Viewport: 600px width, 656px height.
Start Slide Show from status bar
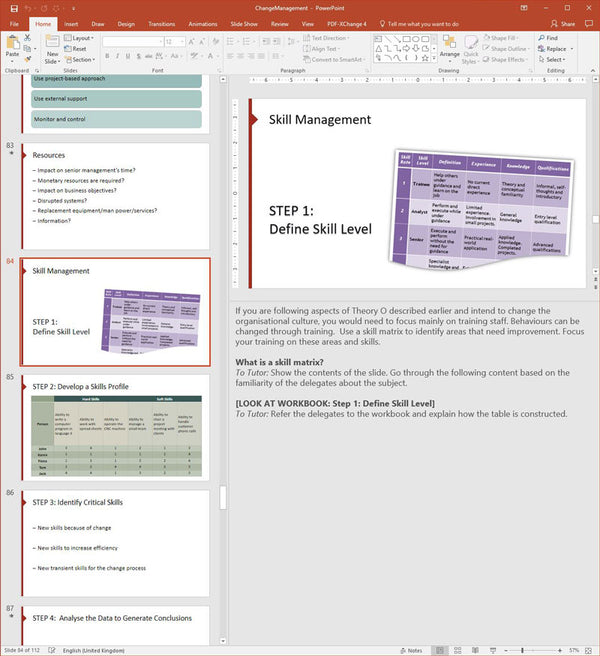(493, 651)
